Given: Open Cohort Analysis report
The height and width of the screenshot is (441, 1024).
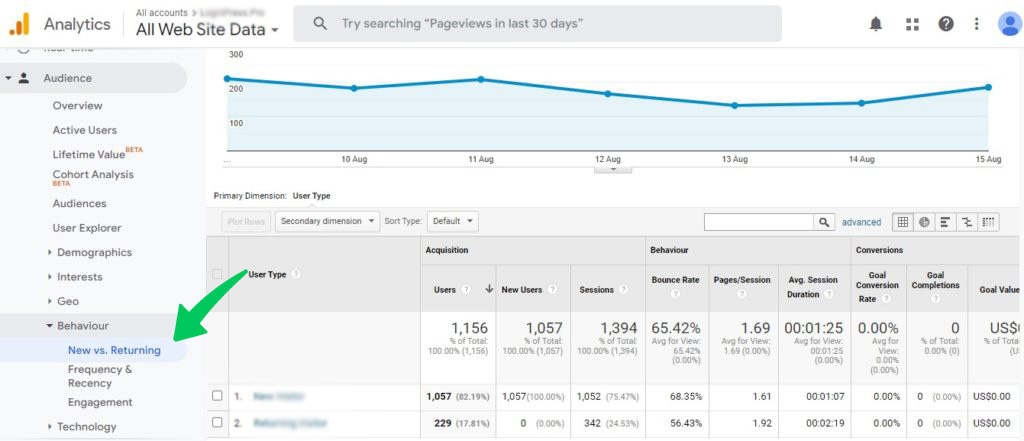Looking at the screenshot, I should coord(93,174).
